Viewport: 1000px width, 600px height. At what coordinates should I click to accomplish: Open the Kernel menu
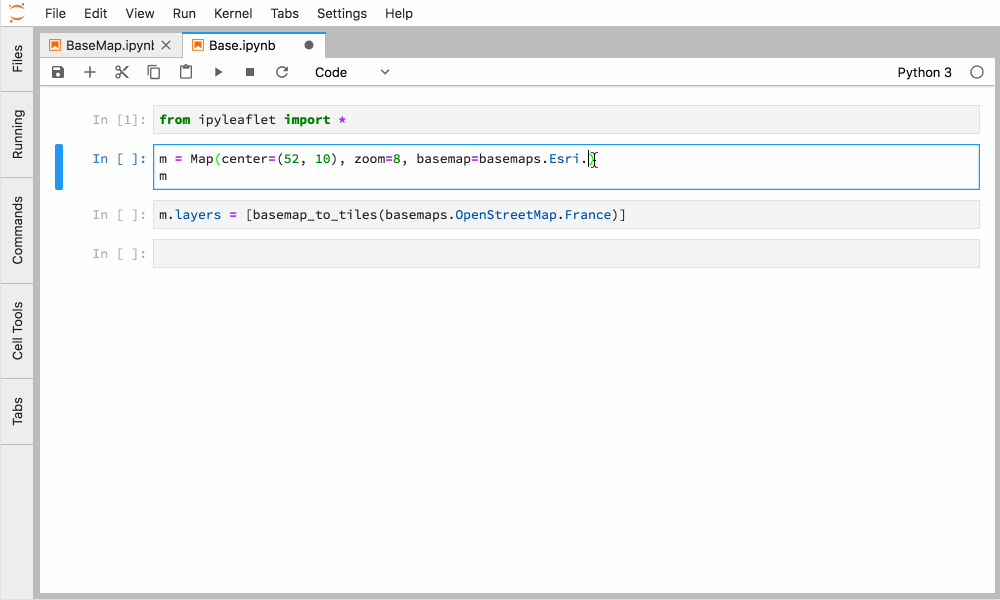233,13
